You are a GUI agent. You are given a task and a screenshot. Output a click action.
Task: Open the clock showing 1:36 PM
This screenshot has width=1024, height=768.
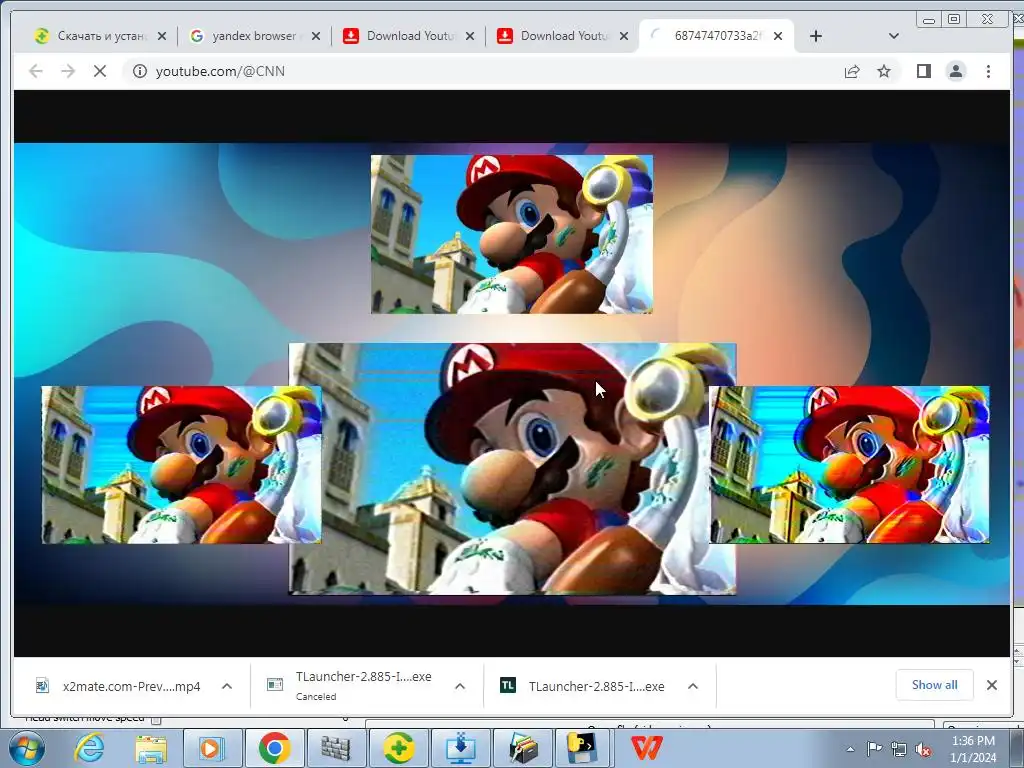pos(973,749)
